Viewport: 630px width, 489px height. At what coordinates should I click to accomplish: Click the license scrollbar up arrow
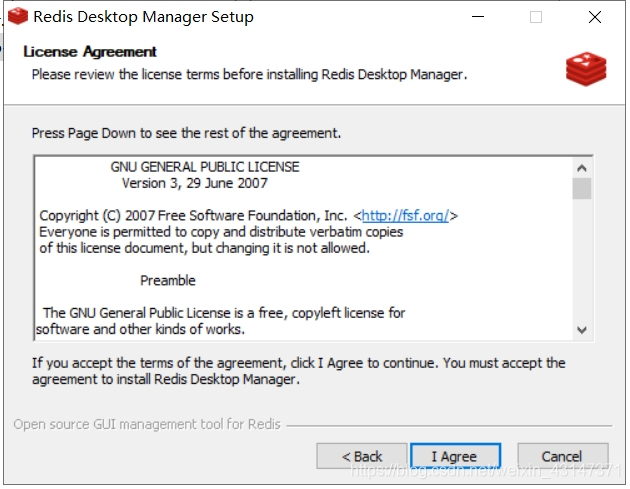(x=581, y=168)
